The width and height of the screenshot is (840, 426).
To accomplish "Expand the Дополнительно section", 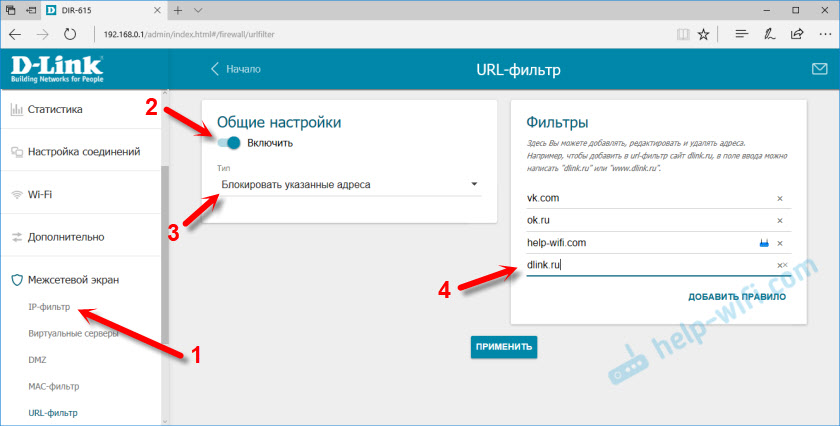I will point(81,237).
